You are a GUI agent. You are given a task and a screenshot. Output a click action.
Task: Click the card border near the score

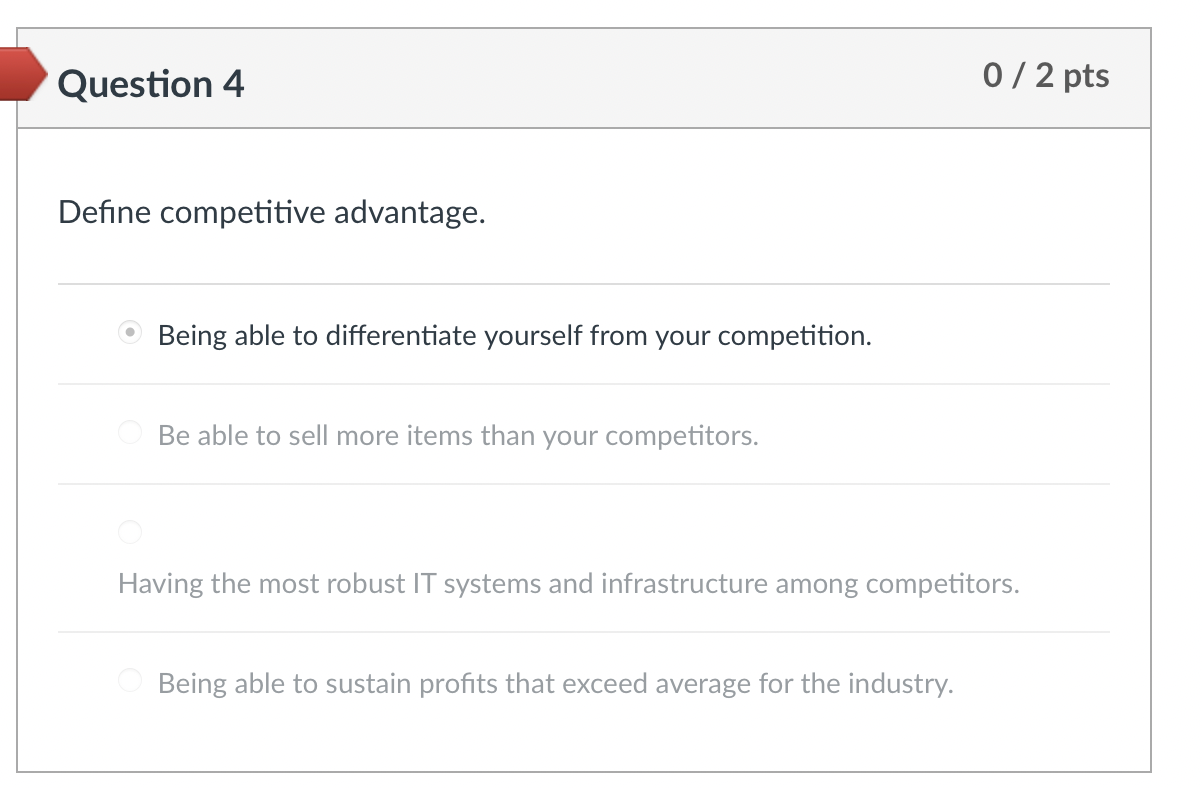[x=1148, y=74]
